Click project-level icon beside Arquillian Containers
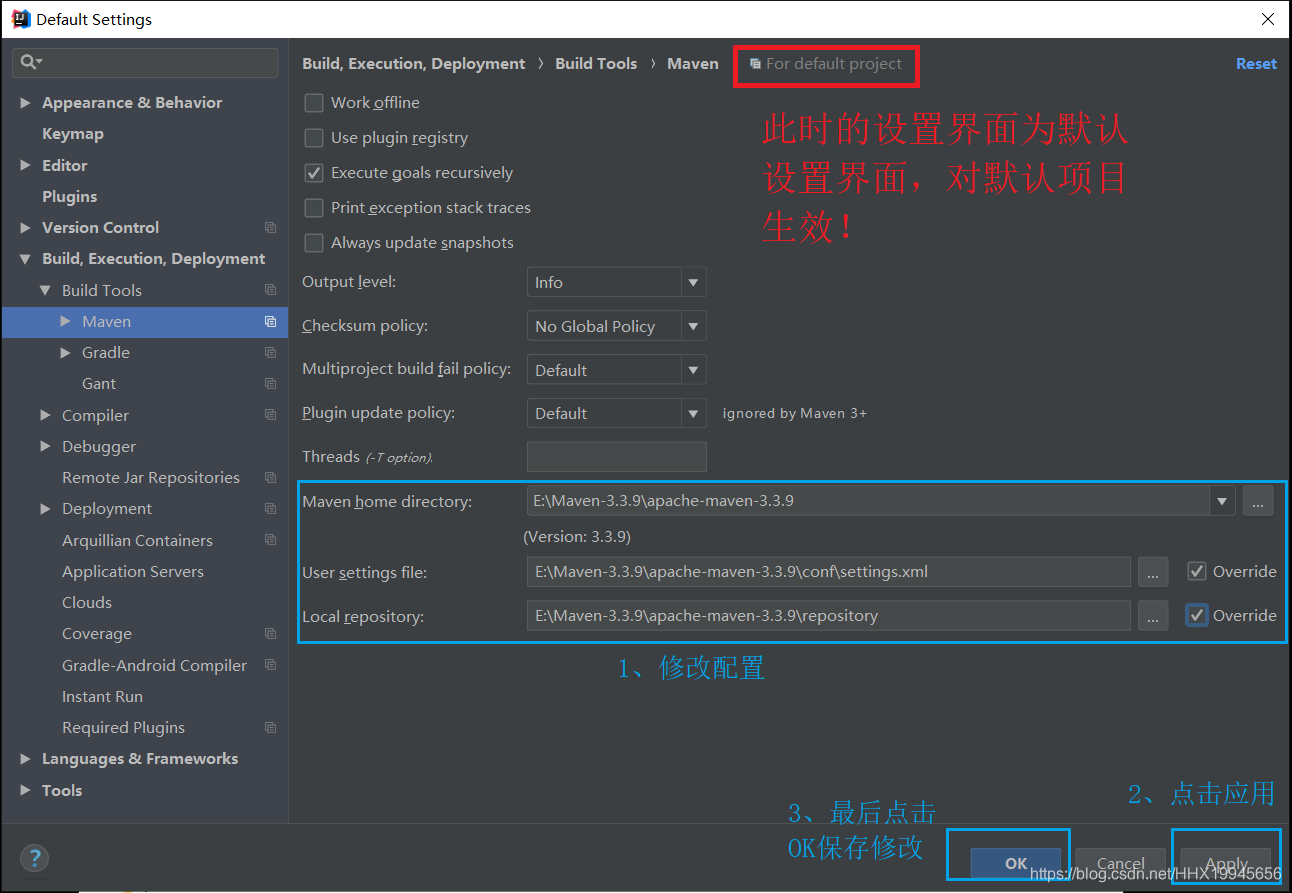The image size is (1292, 893). [x=270, y=540]
